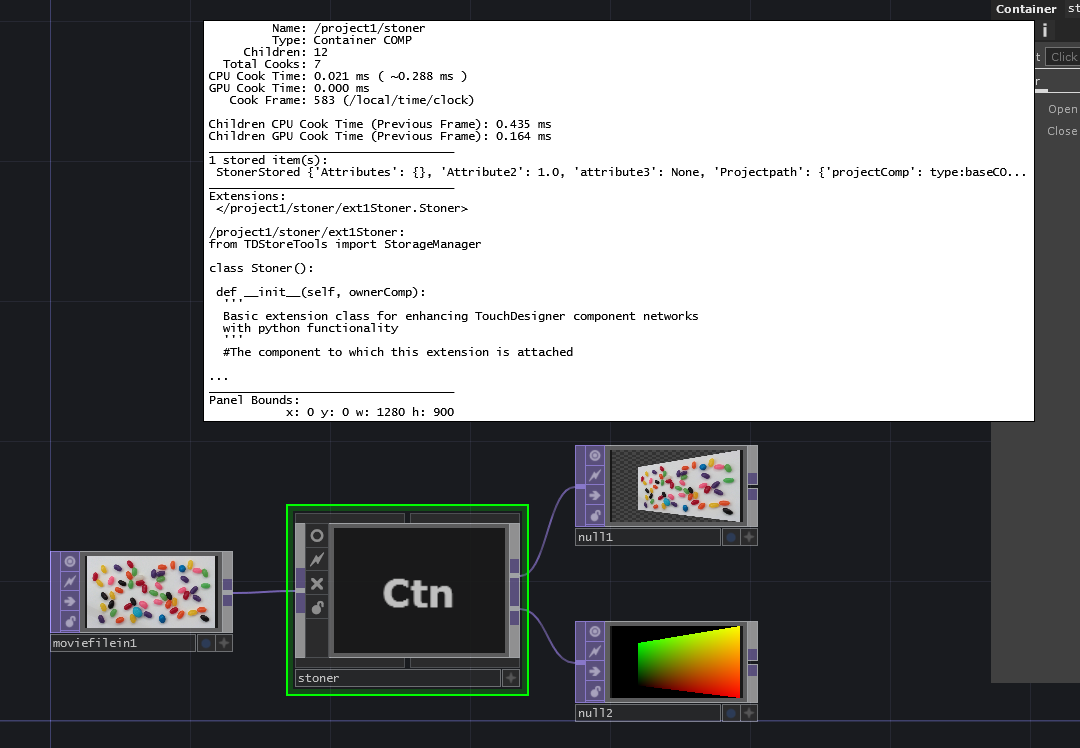
Task: Click the null2 node name field
Action: (x=648, y=714)
